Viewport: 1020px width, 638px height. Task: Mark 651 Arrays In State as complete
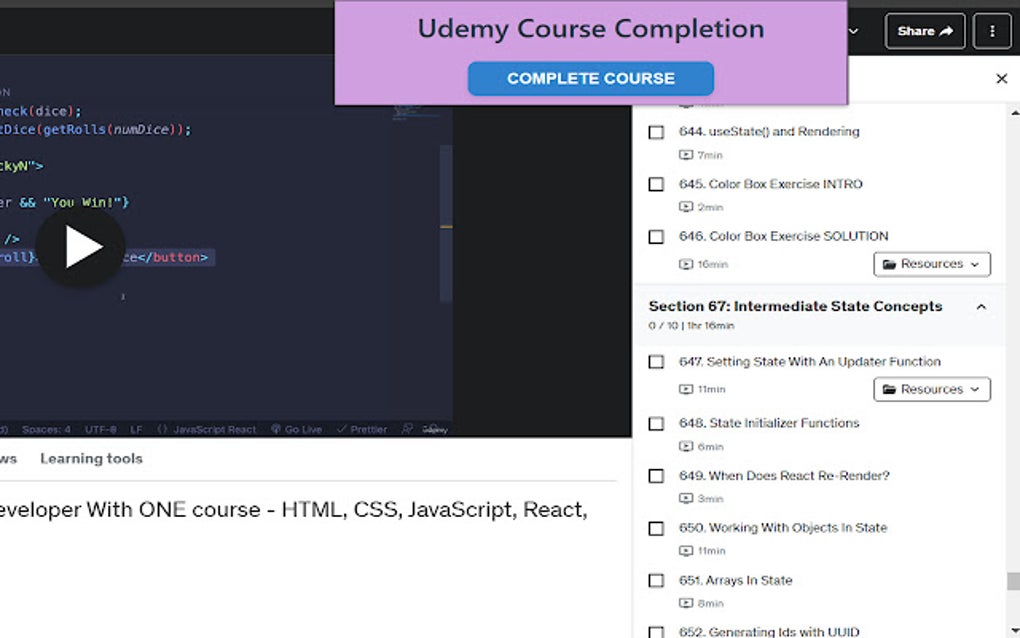click(x=656, y=580)
